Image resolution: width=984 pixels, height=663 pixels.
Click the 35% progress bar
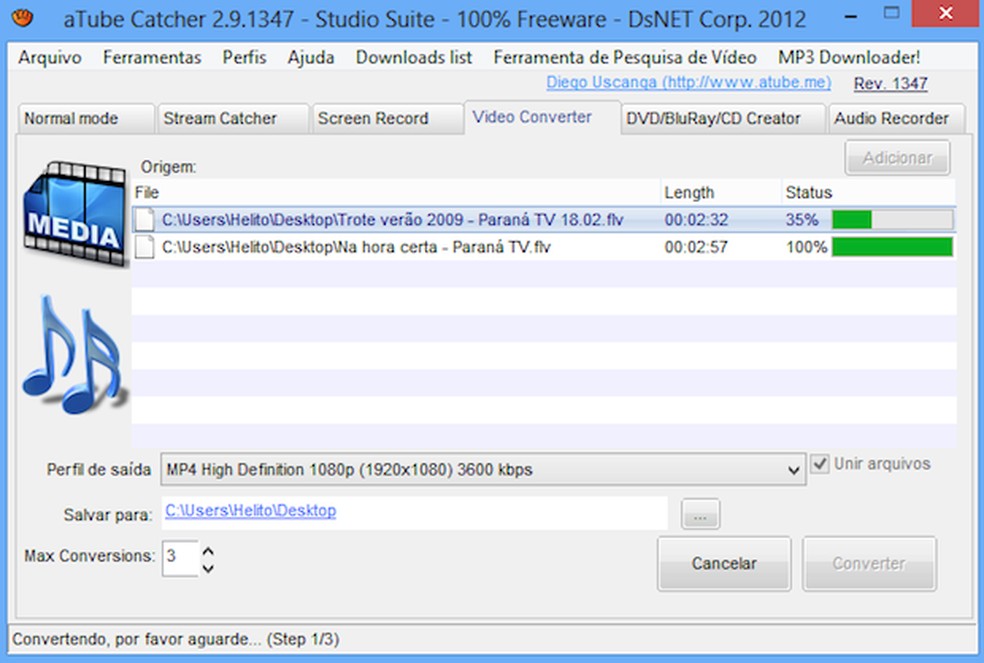tap(892, 220)
